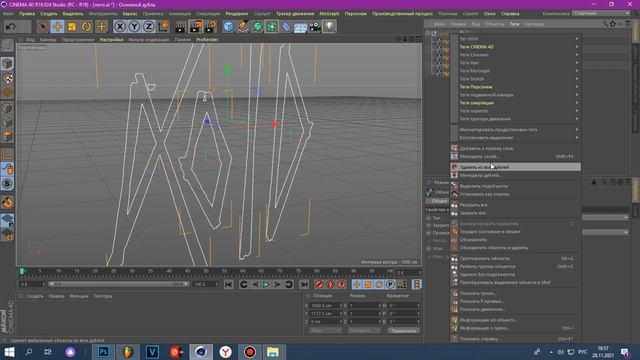The image size is (640, 360).
Task: Toggle the coordinate system icon
Action: click(163, 27)
